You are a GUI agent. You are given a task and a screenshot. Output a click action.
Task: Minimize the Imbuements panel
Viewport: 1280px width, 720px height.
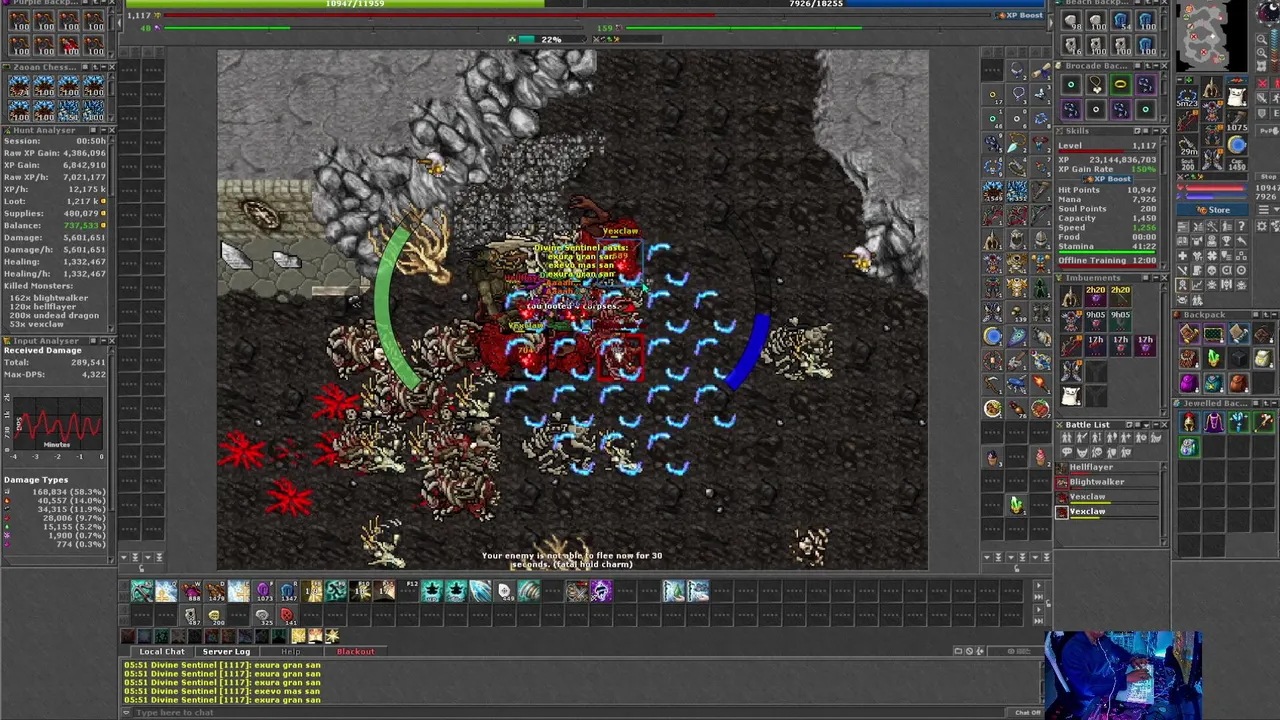pos(1156,278)
